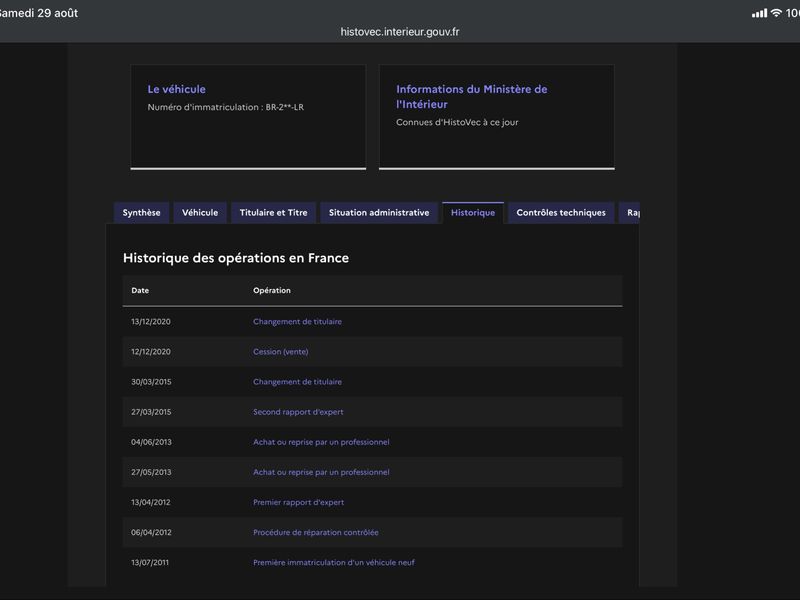Click the Wi-Fi status icon
800x600 pixels.
[x=776, y=13]
